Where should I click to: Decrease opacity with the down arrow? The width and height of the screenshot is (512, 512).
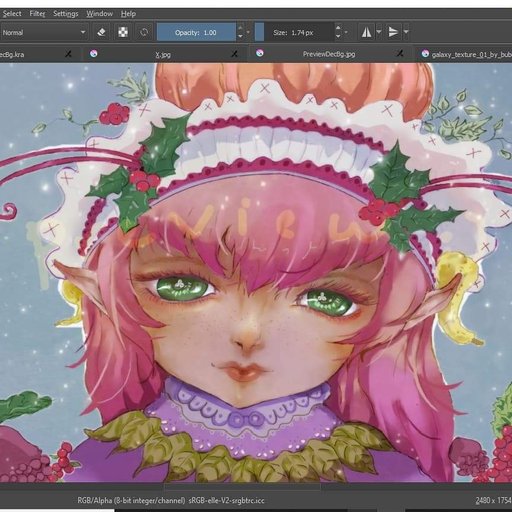[x=240, y=37]
